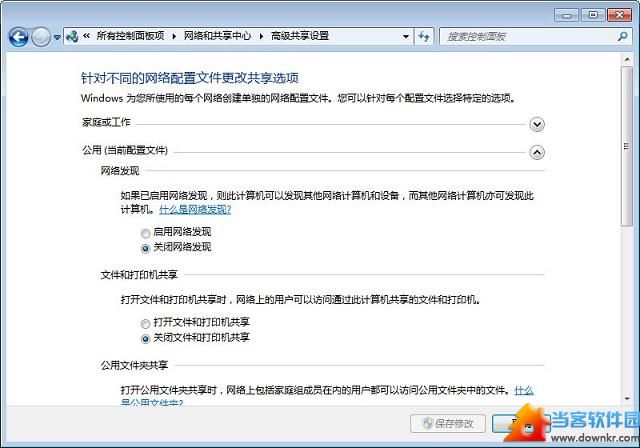Go back with the blue back arrow

18,37
